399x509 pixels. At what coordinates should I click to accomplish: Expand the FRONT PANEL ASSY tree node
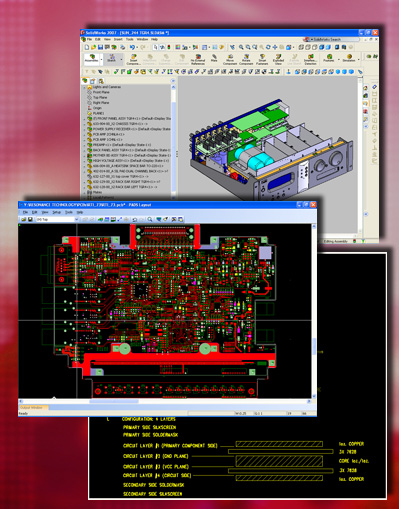[x=84, y=119]
